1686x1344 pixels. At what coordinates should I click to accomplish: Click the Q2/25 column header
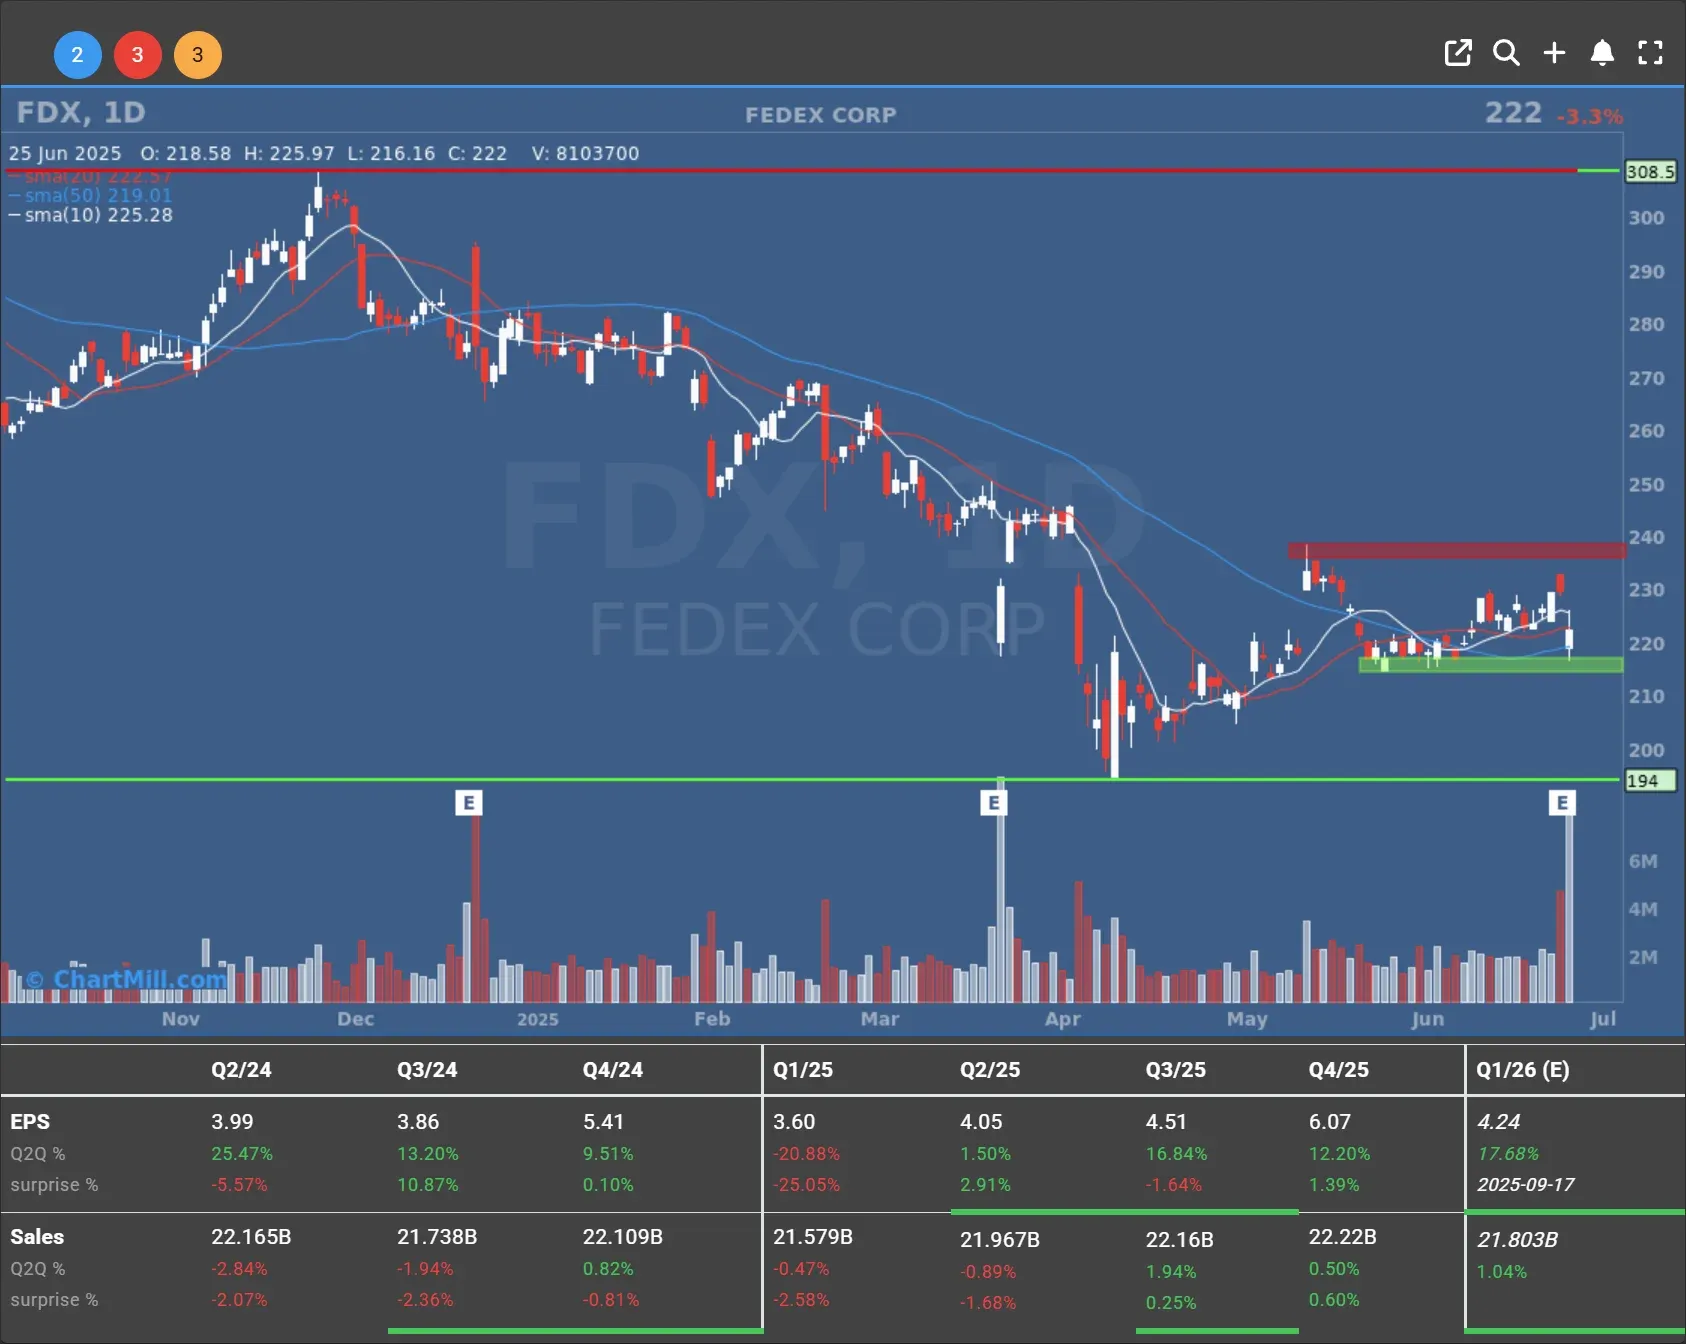coord(990,1070)
